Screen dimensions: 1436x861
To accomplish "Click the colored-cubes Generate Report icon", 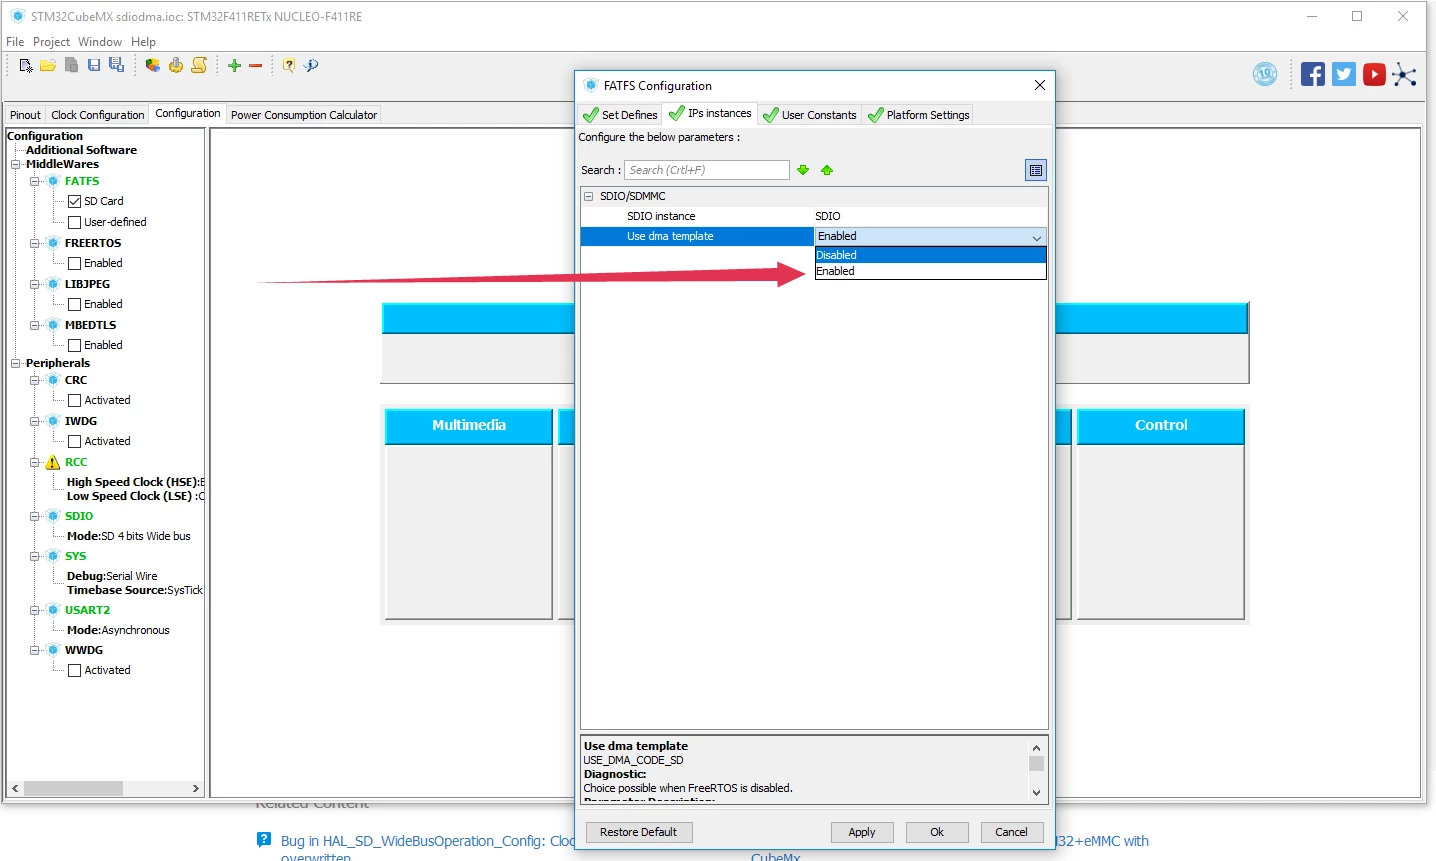I will (x=153, y=65).
